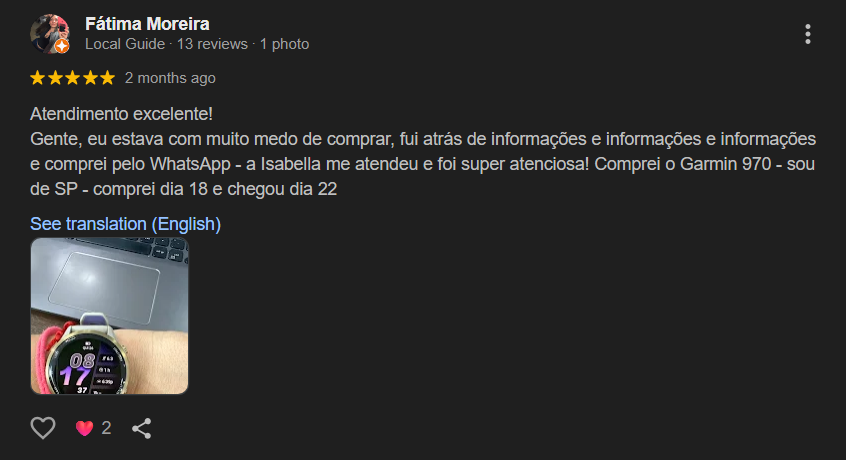Click the third star in the rating

[73, 78]
